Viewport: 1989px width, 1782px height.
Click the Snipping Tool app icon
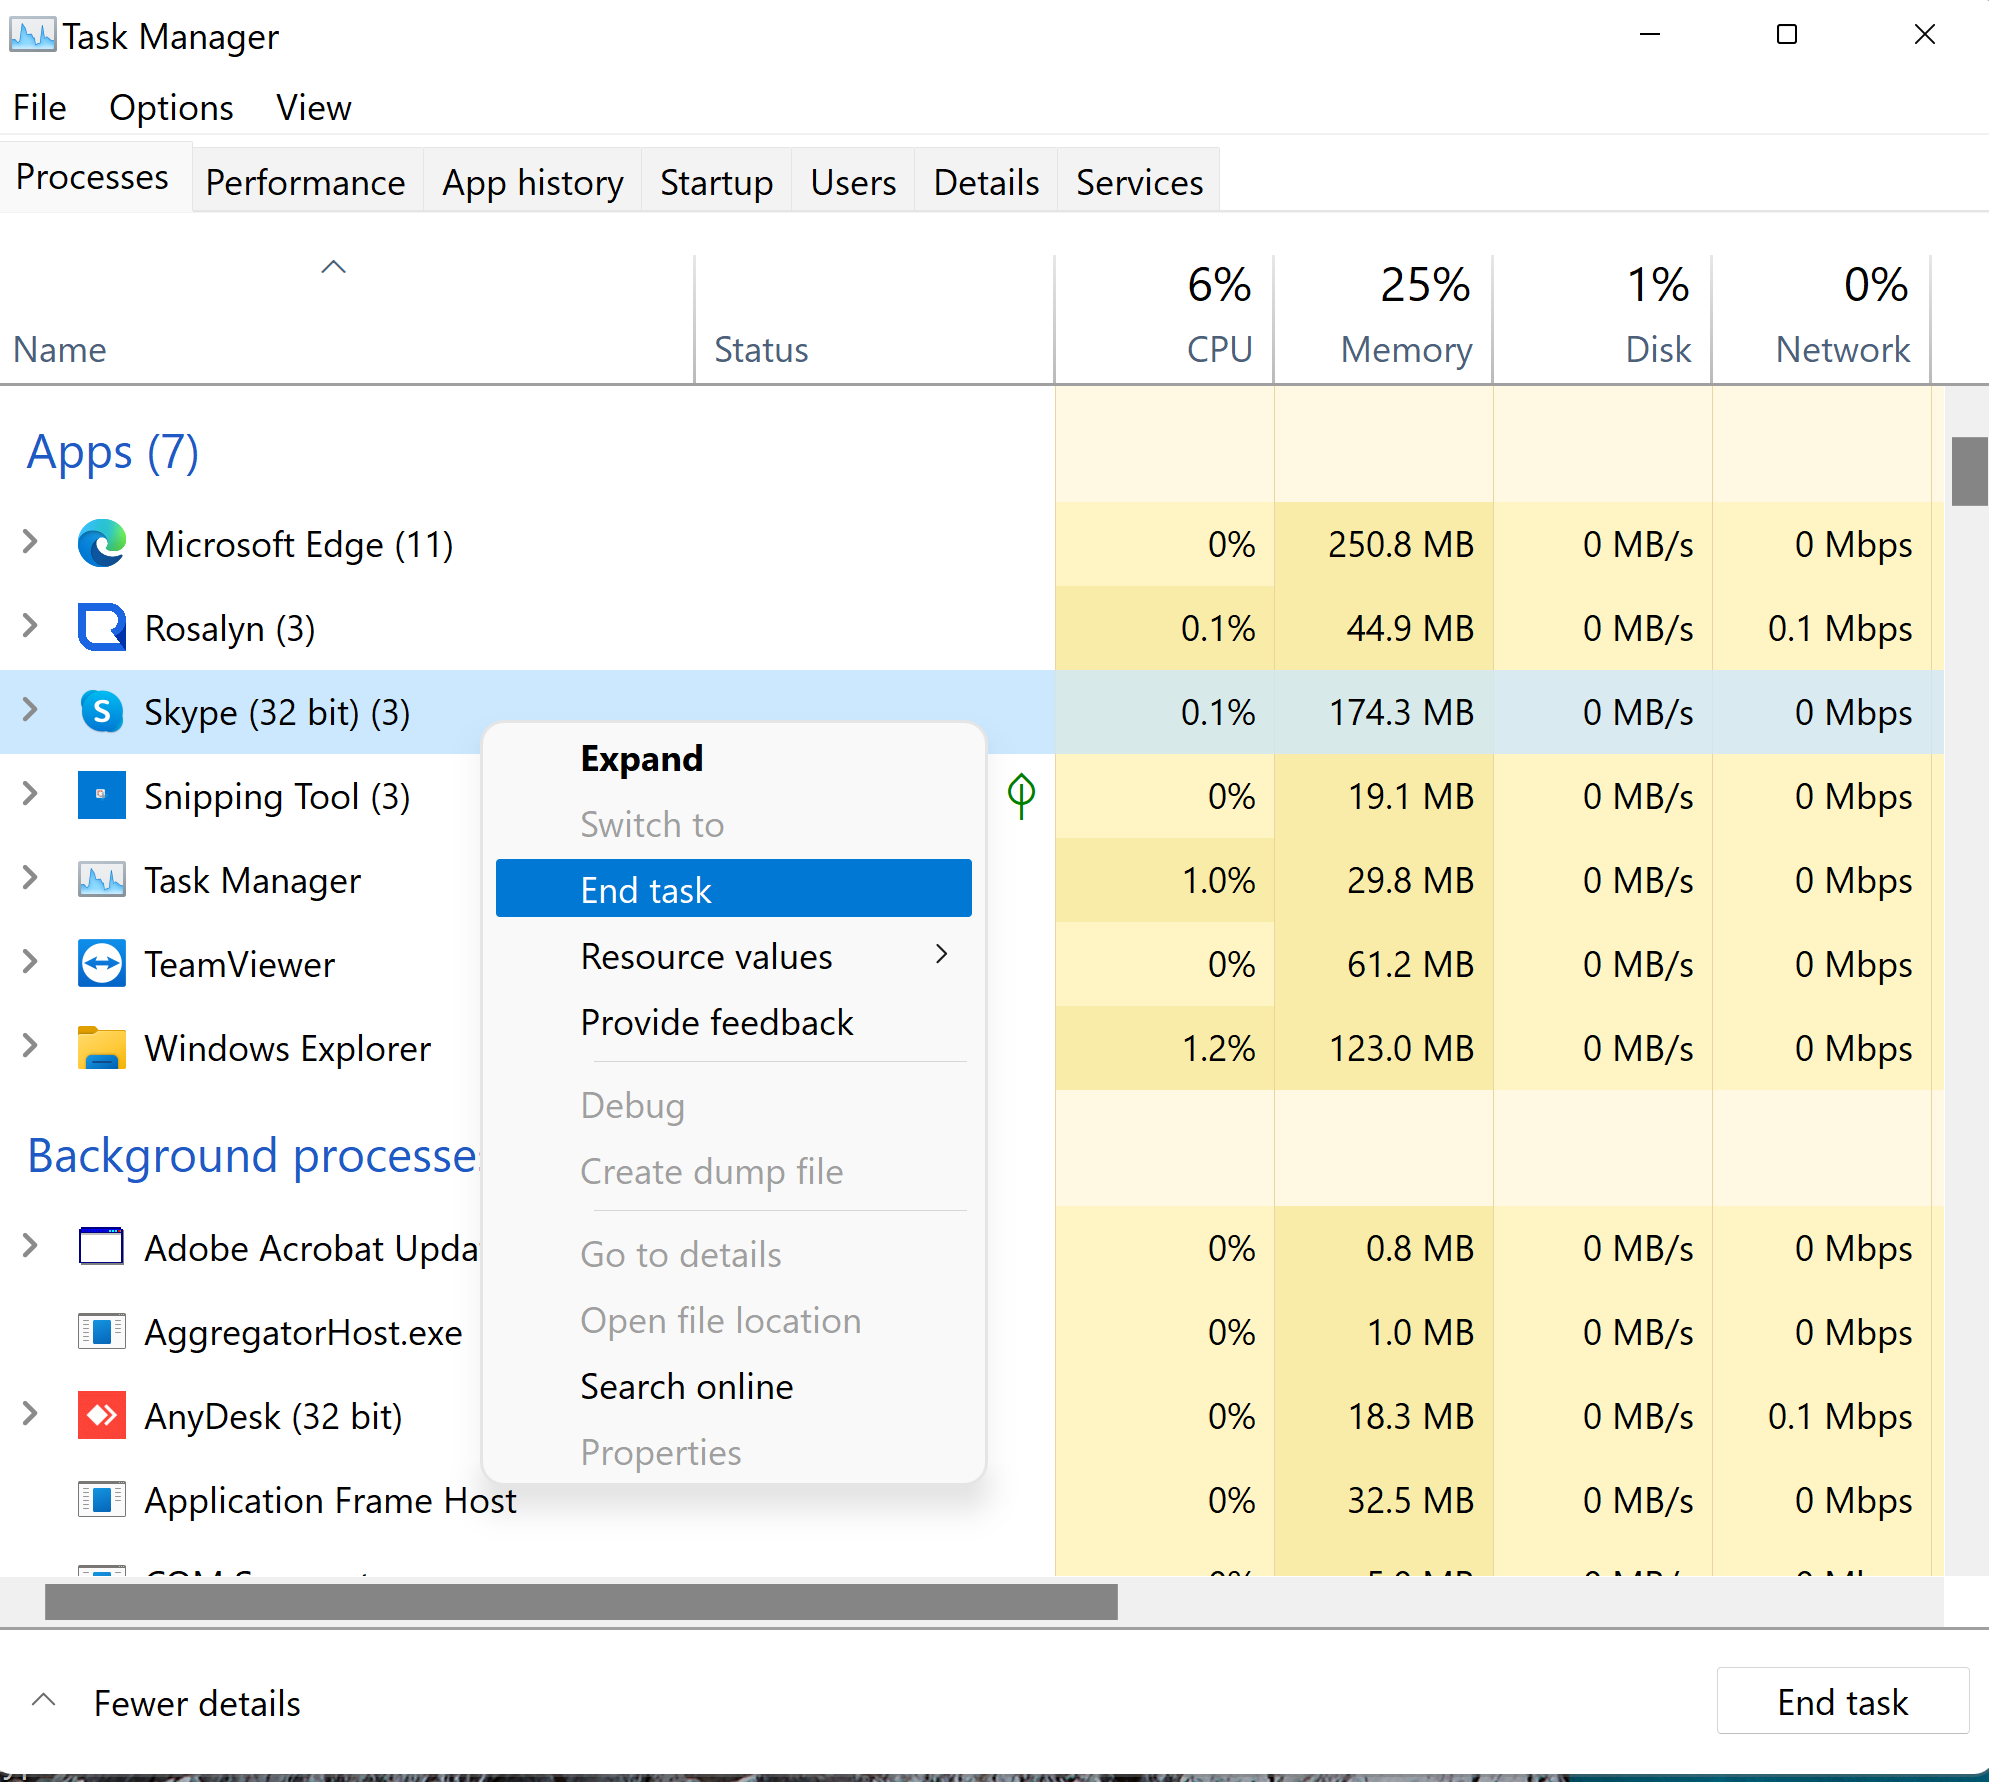click(102, 796)
